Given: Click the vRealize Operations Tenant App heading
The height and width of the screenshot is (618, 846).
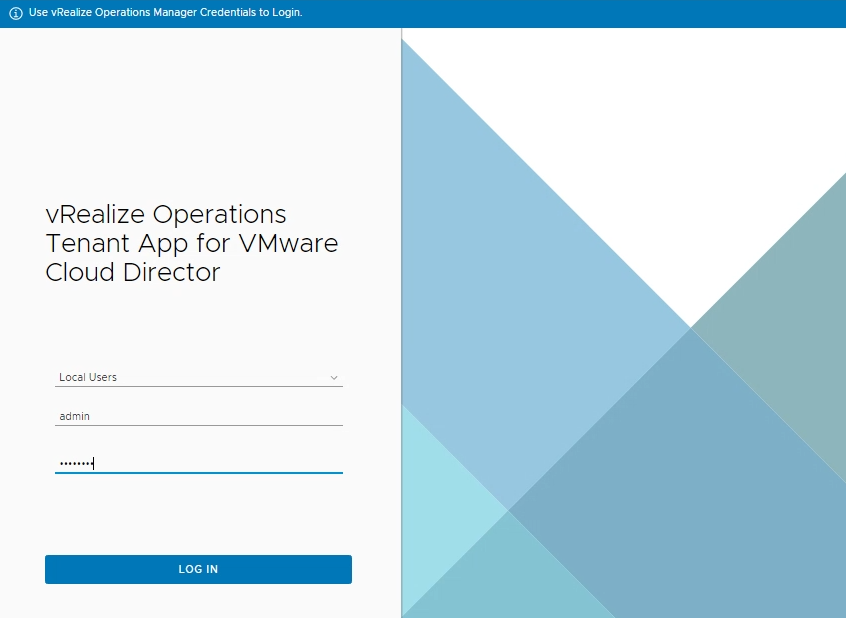Looking at the screenshot, I should click(192, 243).
